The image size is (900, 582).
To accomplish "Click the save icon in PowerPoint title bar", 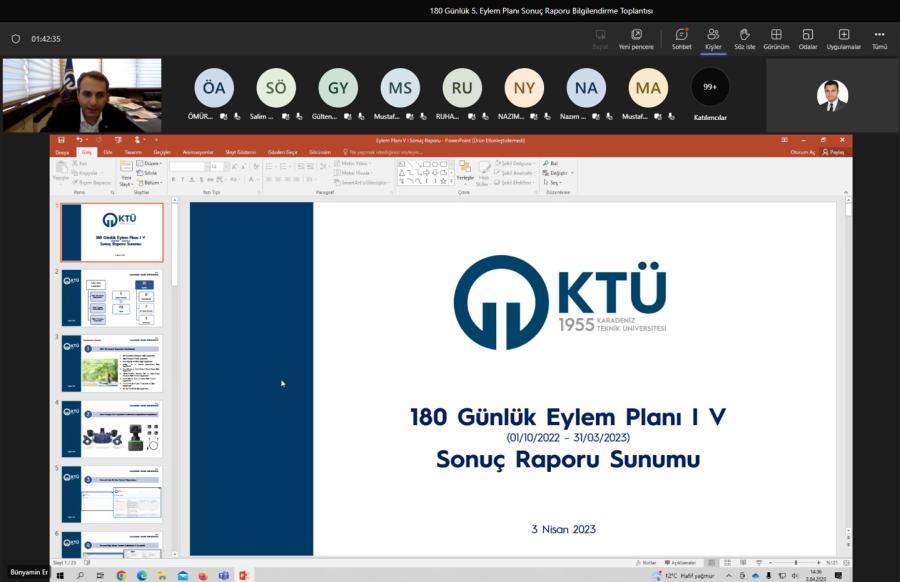I will pos(62,141).
